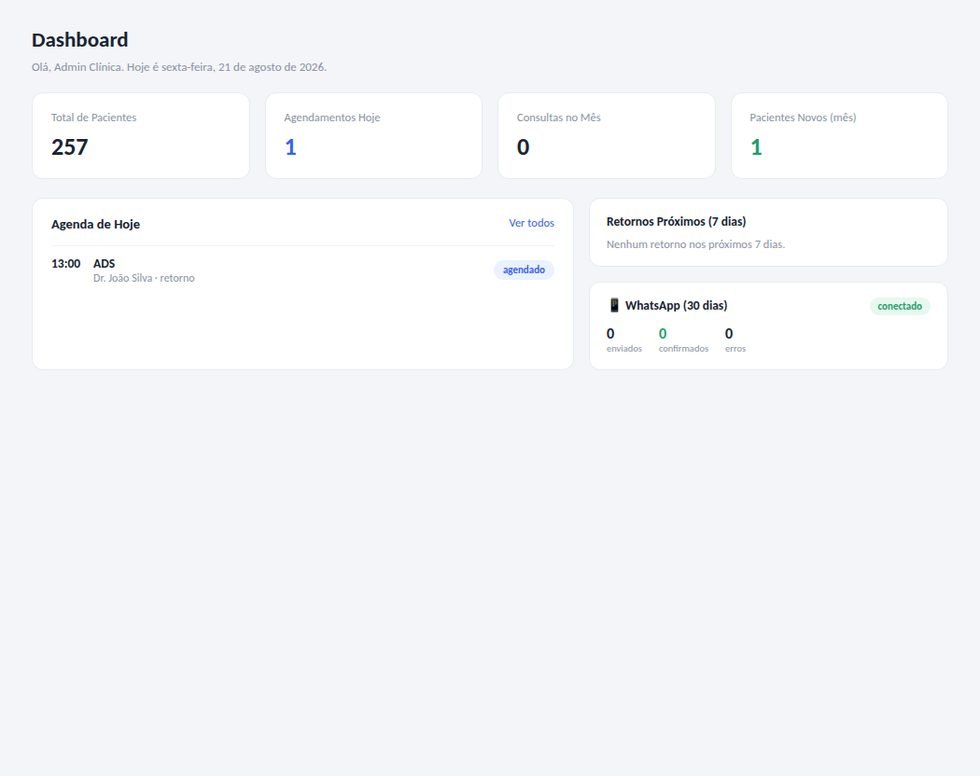Click the Consultas no Mês label

tap(558, 117)
